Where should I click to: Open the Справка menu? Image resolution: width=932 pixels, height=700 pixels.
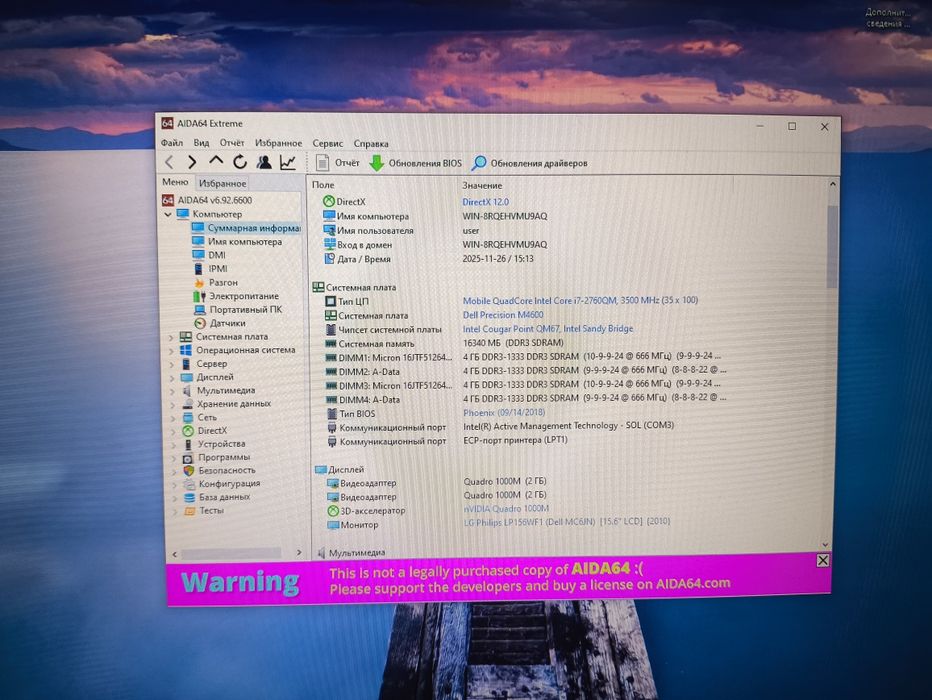[371, 143]
